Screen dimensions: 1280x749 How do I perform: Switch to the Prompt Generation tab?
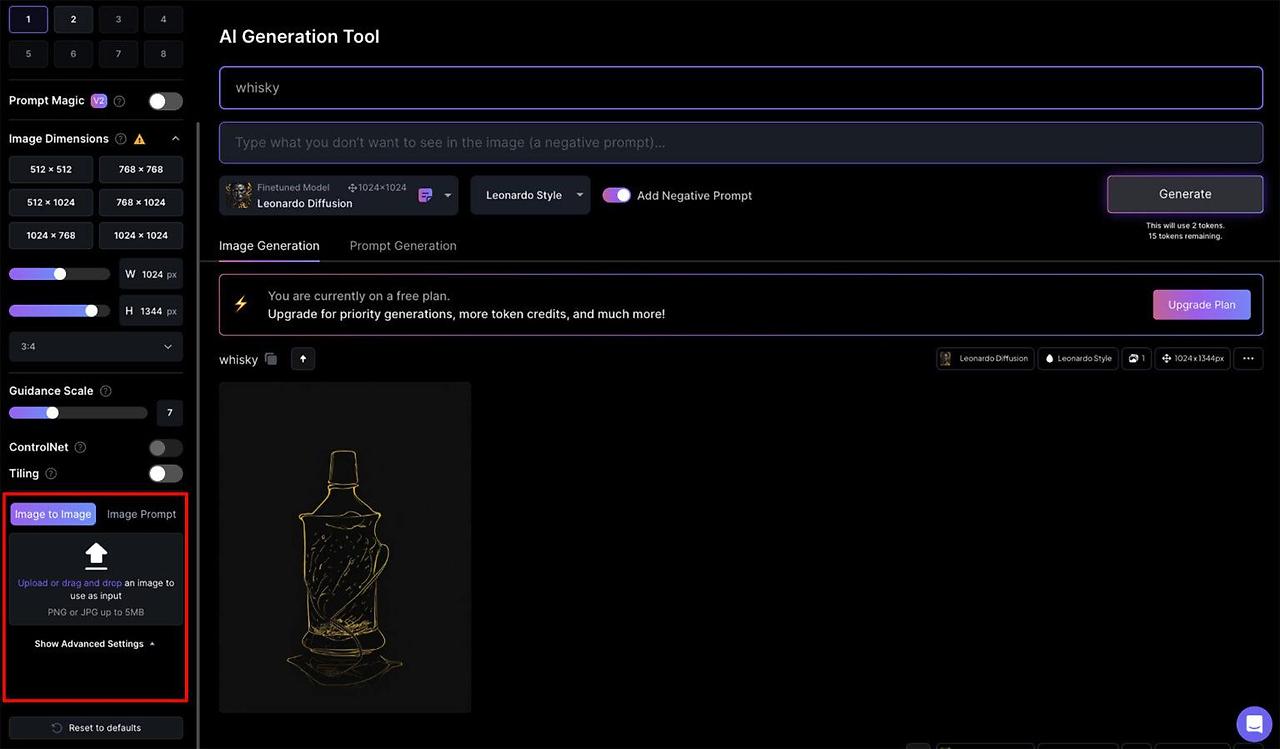(403, 246)
